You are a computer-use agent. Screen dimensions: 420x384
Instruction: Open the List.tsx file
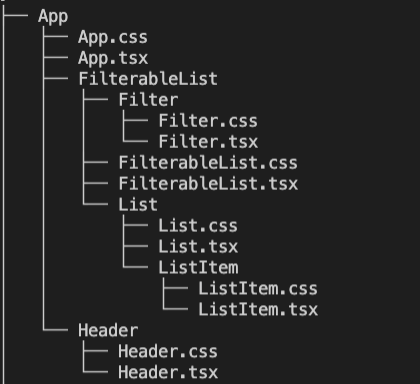coord(198,247)
